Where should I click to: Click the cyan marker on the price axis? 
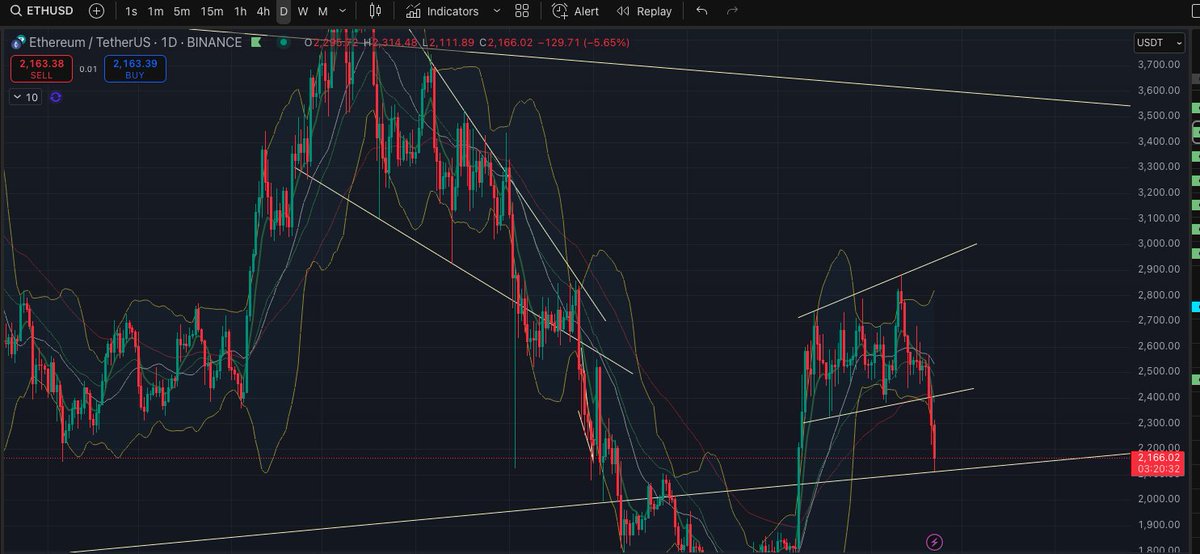(1197, 306)
